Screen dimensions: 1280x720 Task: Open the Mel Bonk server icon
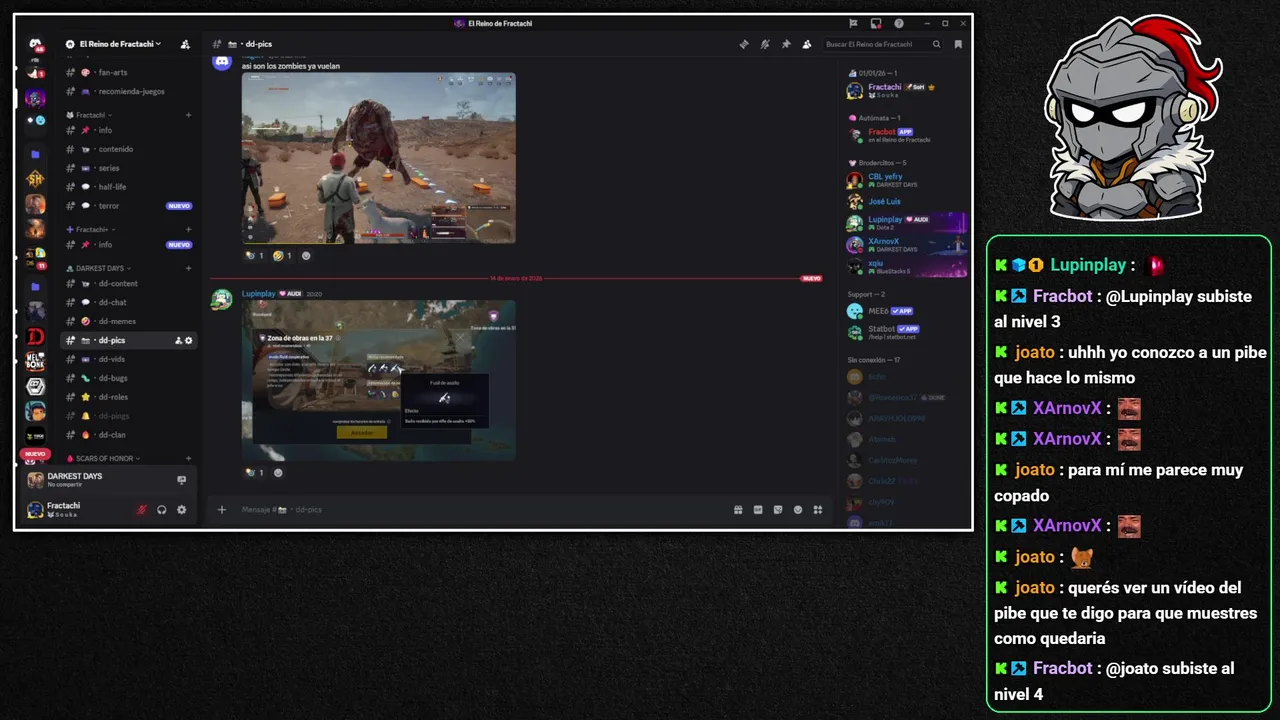tap(35, 361)
